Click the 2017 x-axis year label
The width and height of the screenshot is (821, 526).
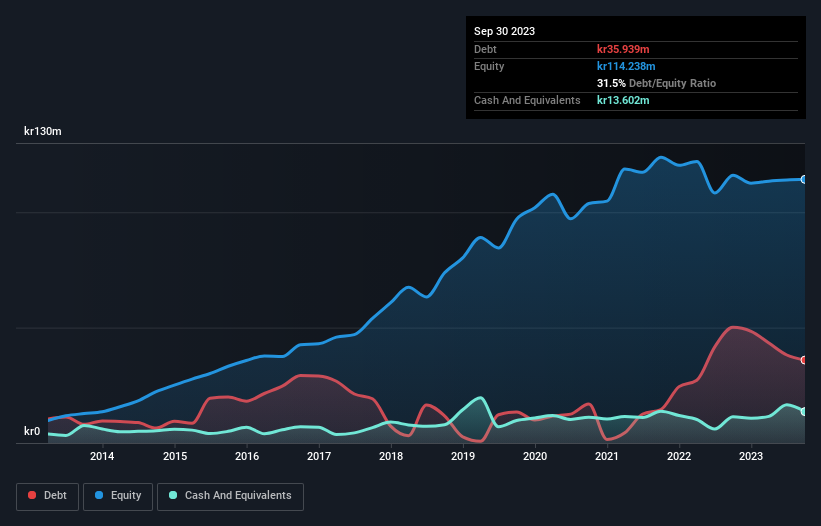319,456
